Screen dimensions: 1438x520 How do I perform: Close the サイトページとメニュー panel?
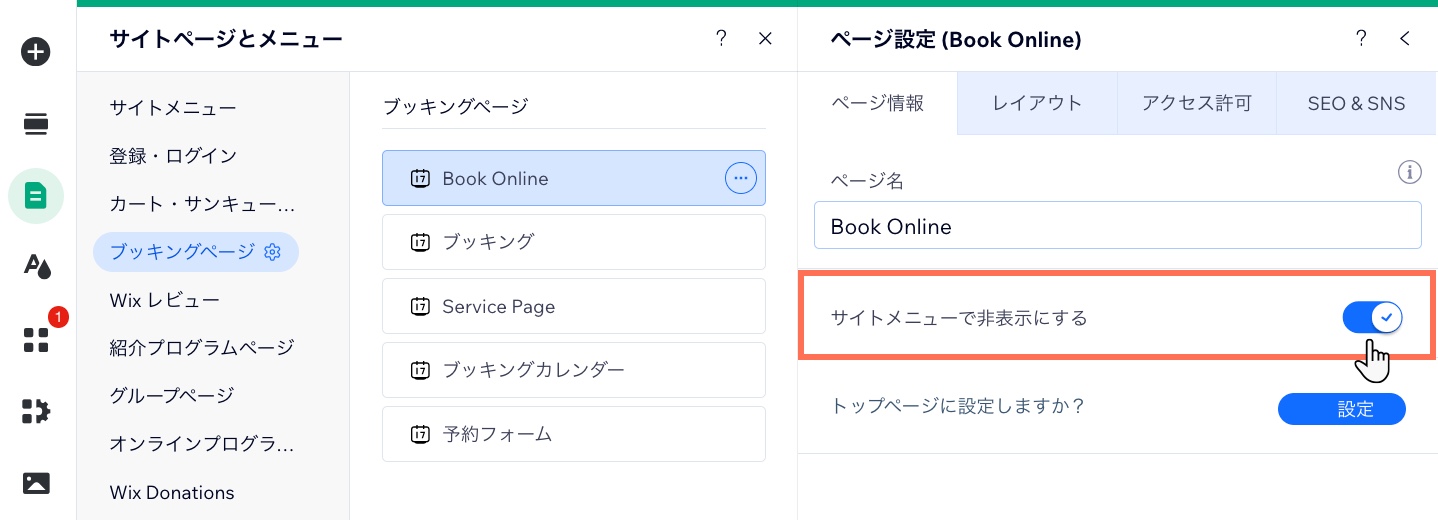[x=765, y=38]
